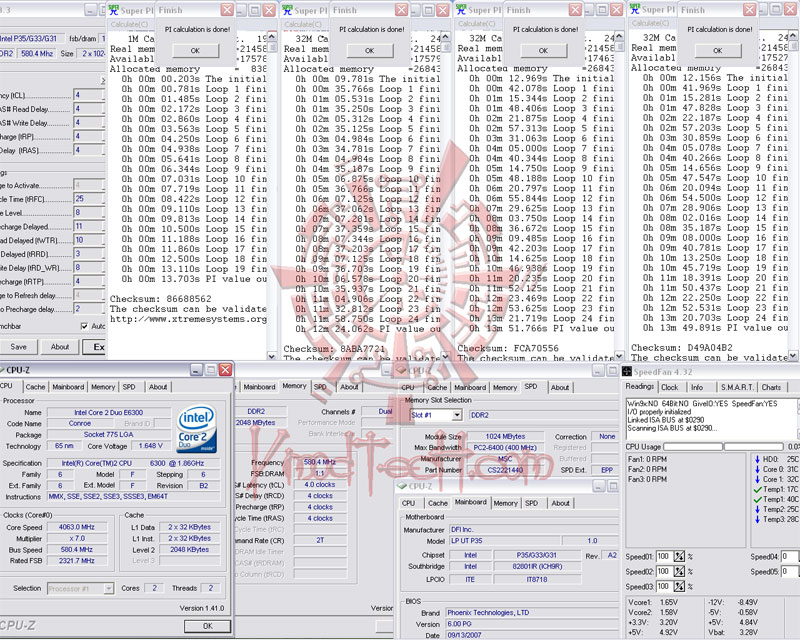Open the tRFC combo box showing 25

[89, 199]
